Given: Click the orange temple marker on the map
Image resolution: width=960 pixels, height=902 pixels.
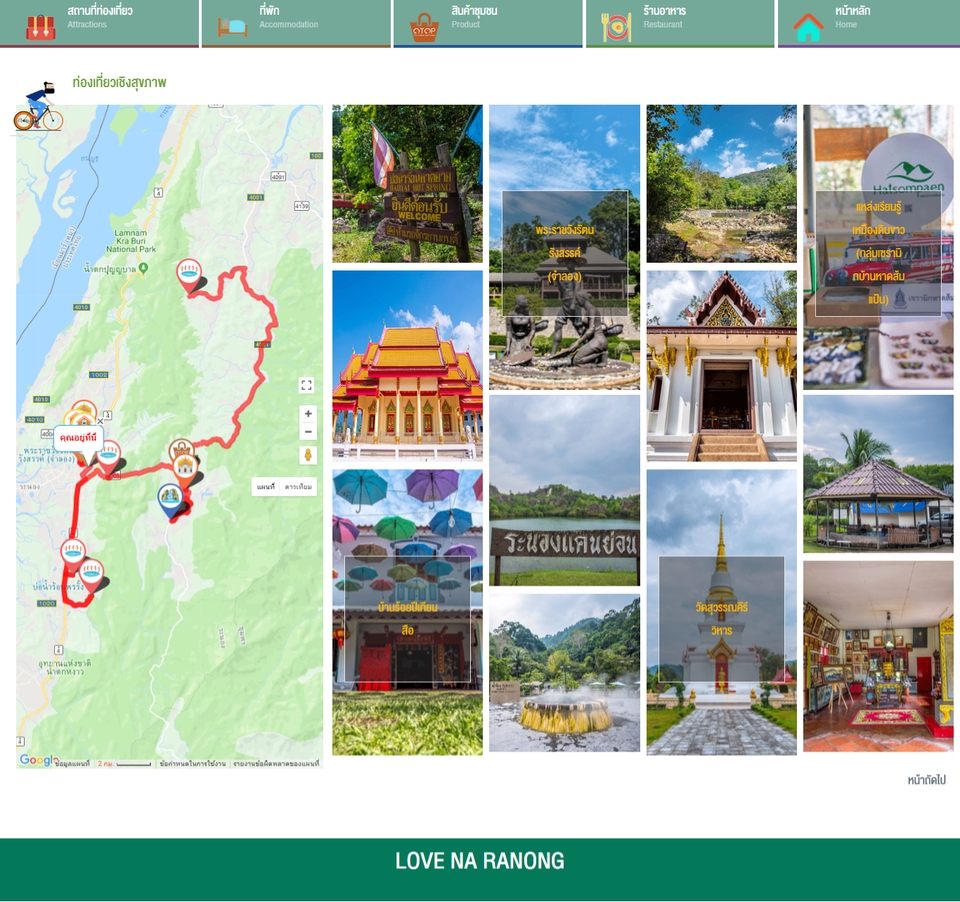Looking at the screenshot, I should point(185,470).
